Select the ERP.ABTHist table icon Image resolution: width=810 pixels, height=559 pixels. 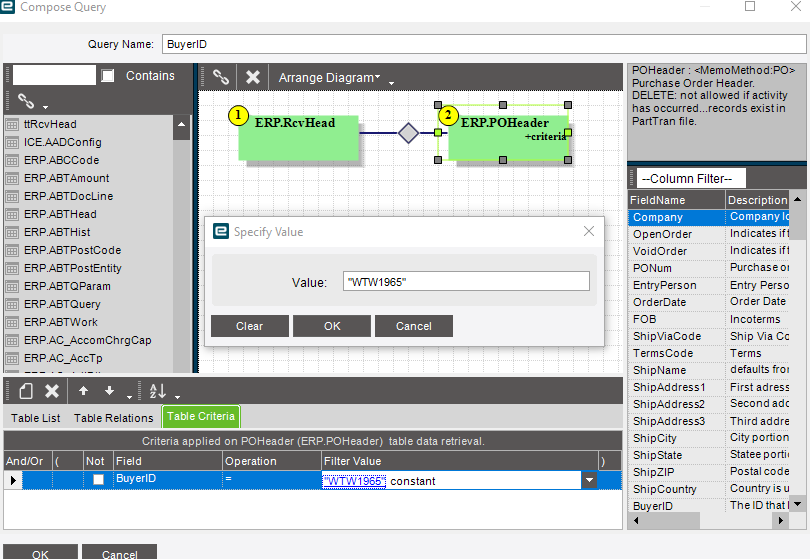coord(12,232)
